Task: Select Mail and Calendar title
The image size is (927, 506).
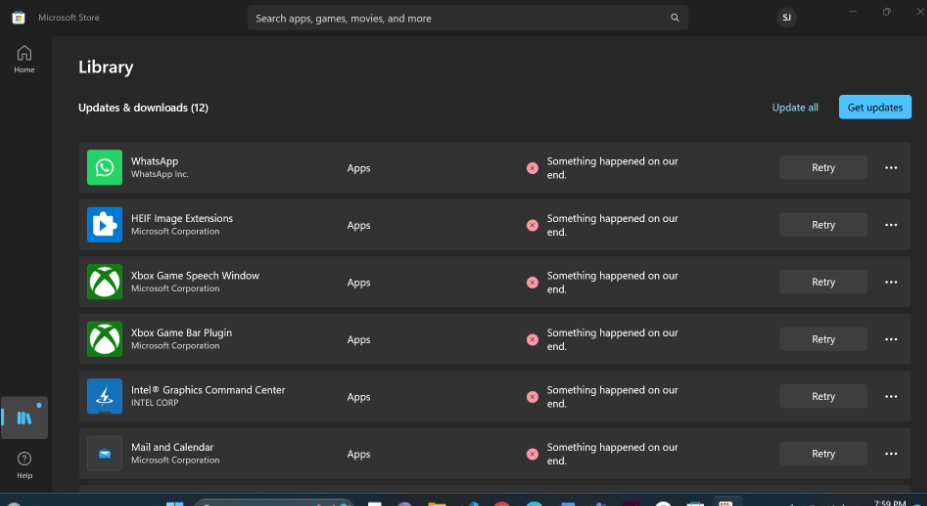Action: (172, 447)
